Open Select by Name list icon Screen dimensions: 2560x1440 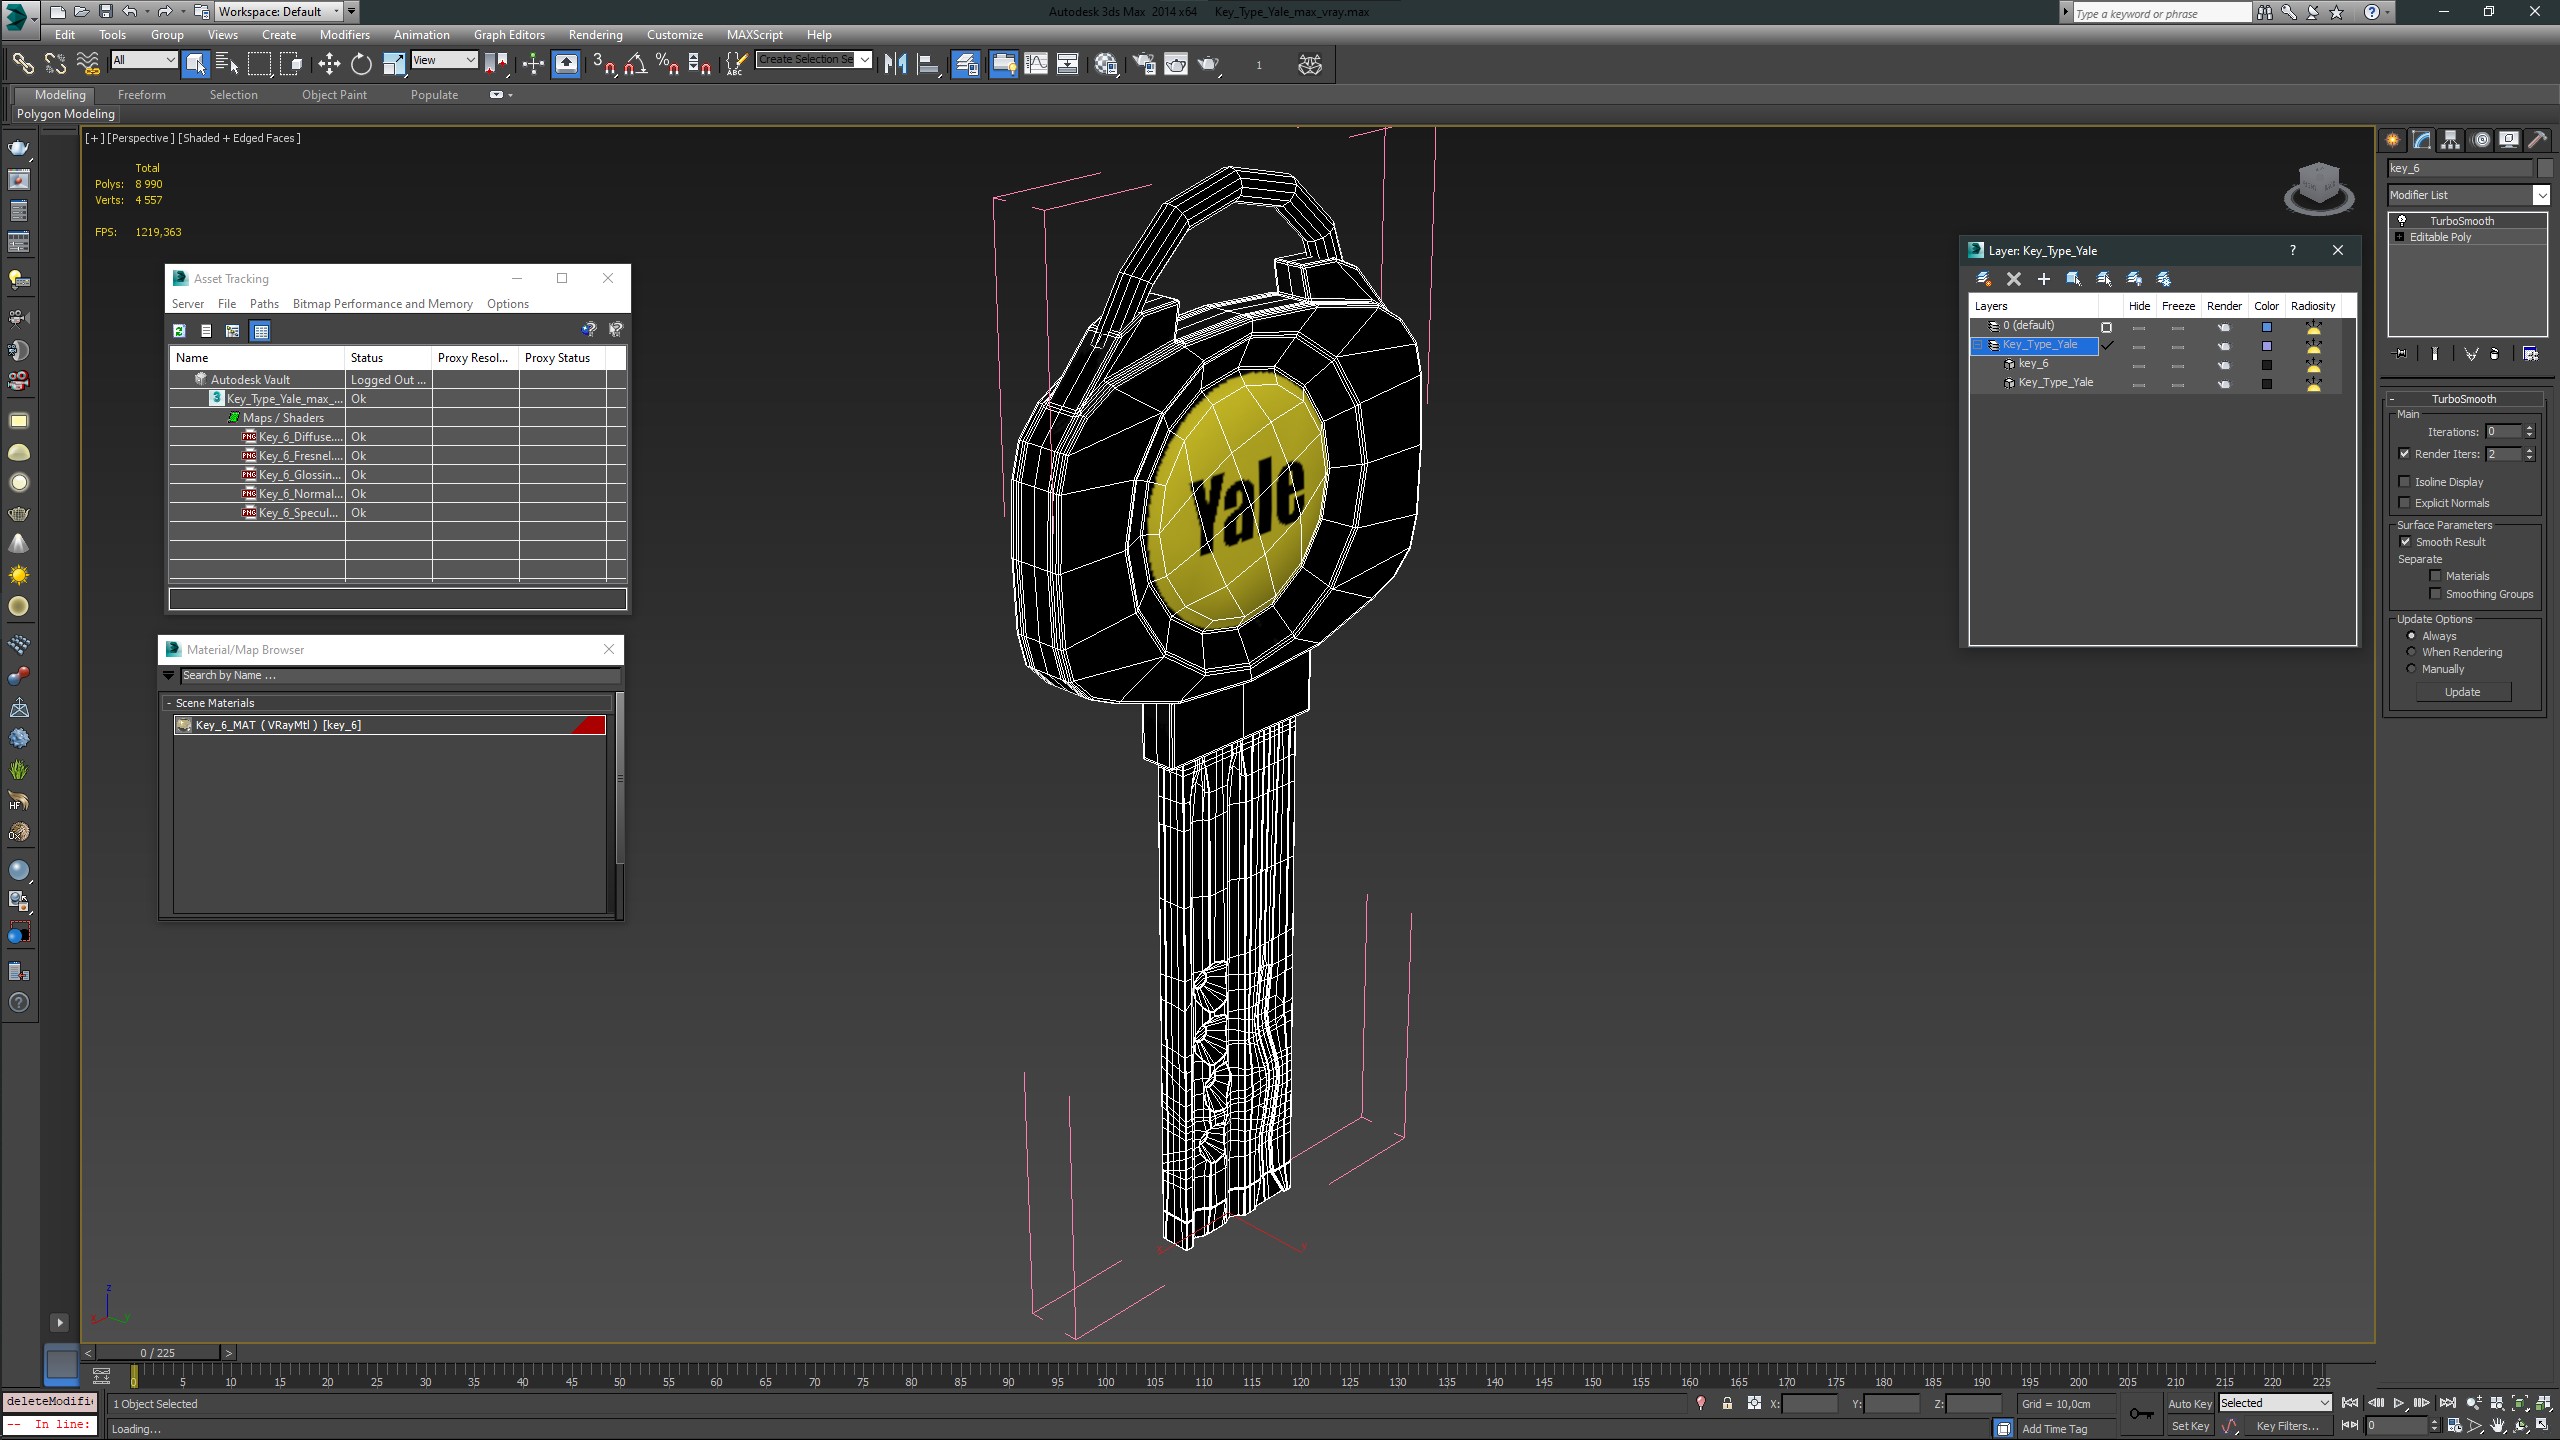pos(227,64)
